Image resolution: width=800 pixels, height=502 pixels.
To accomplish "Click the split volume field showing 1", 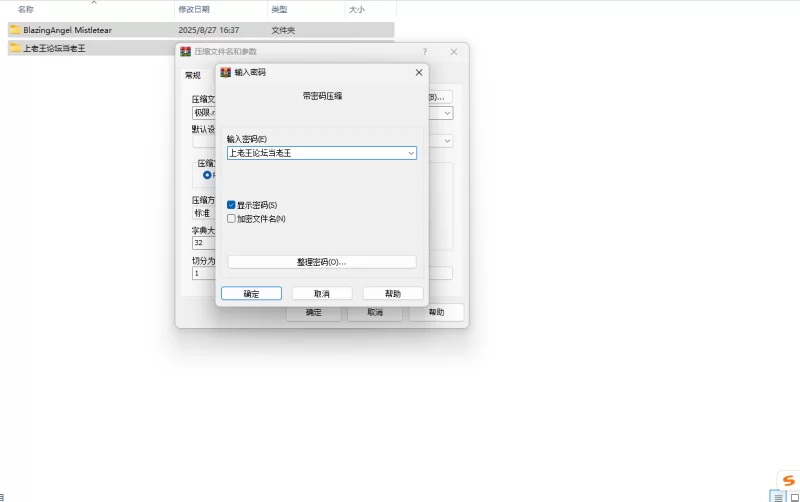I will 204,273.
